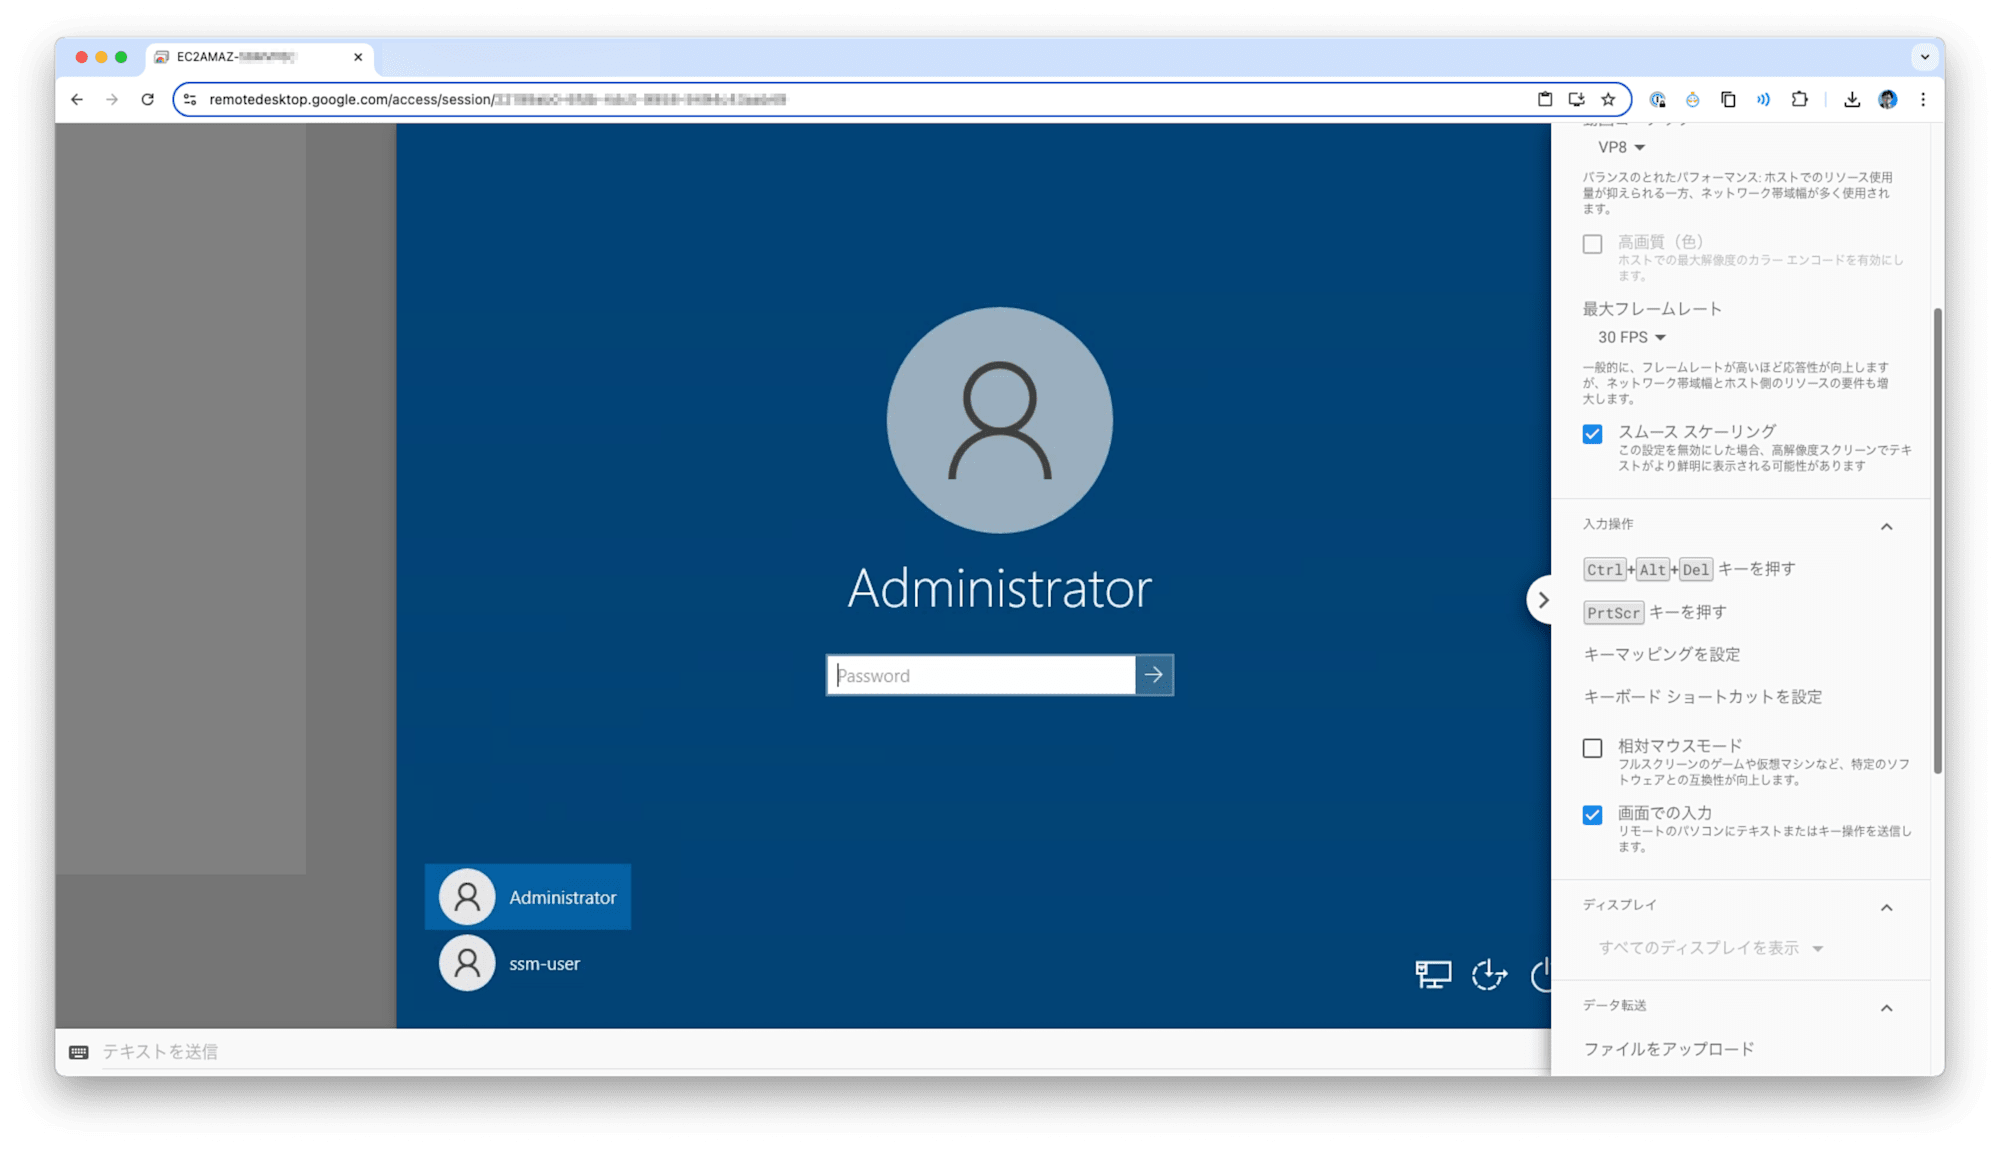
Task: Select the Administrator user account
Action: tap(528, 897)
